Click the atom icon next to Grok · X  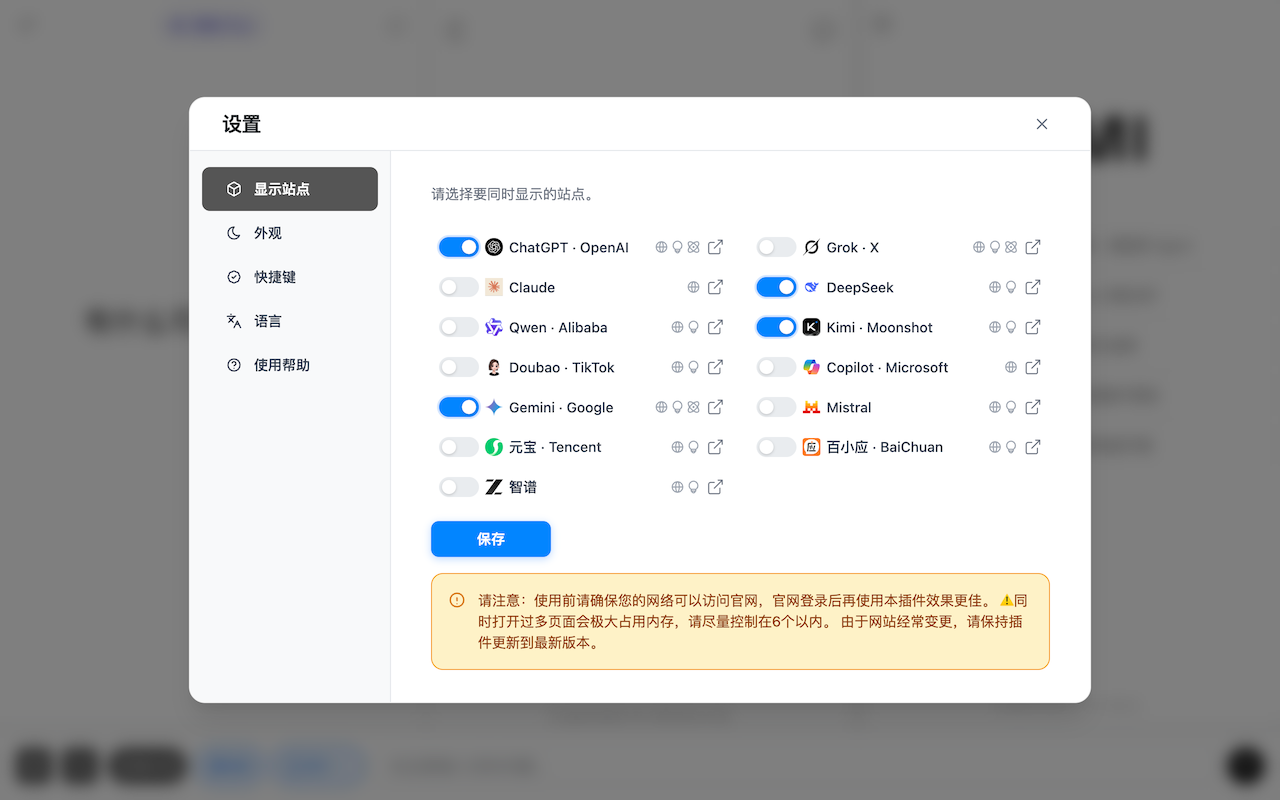(x=1013, y=247)
